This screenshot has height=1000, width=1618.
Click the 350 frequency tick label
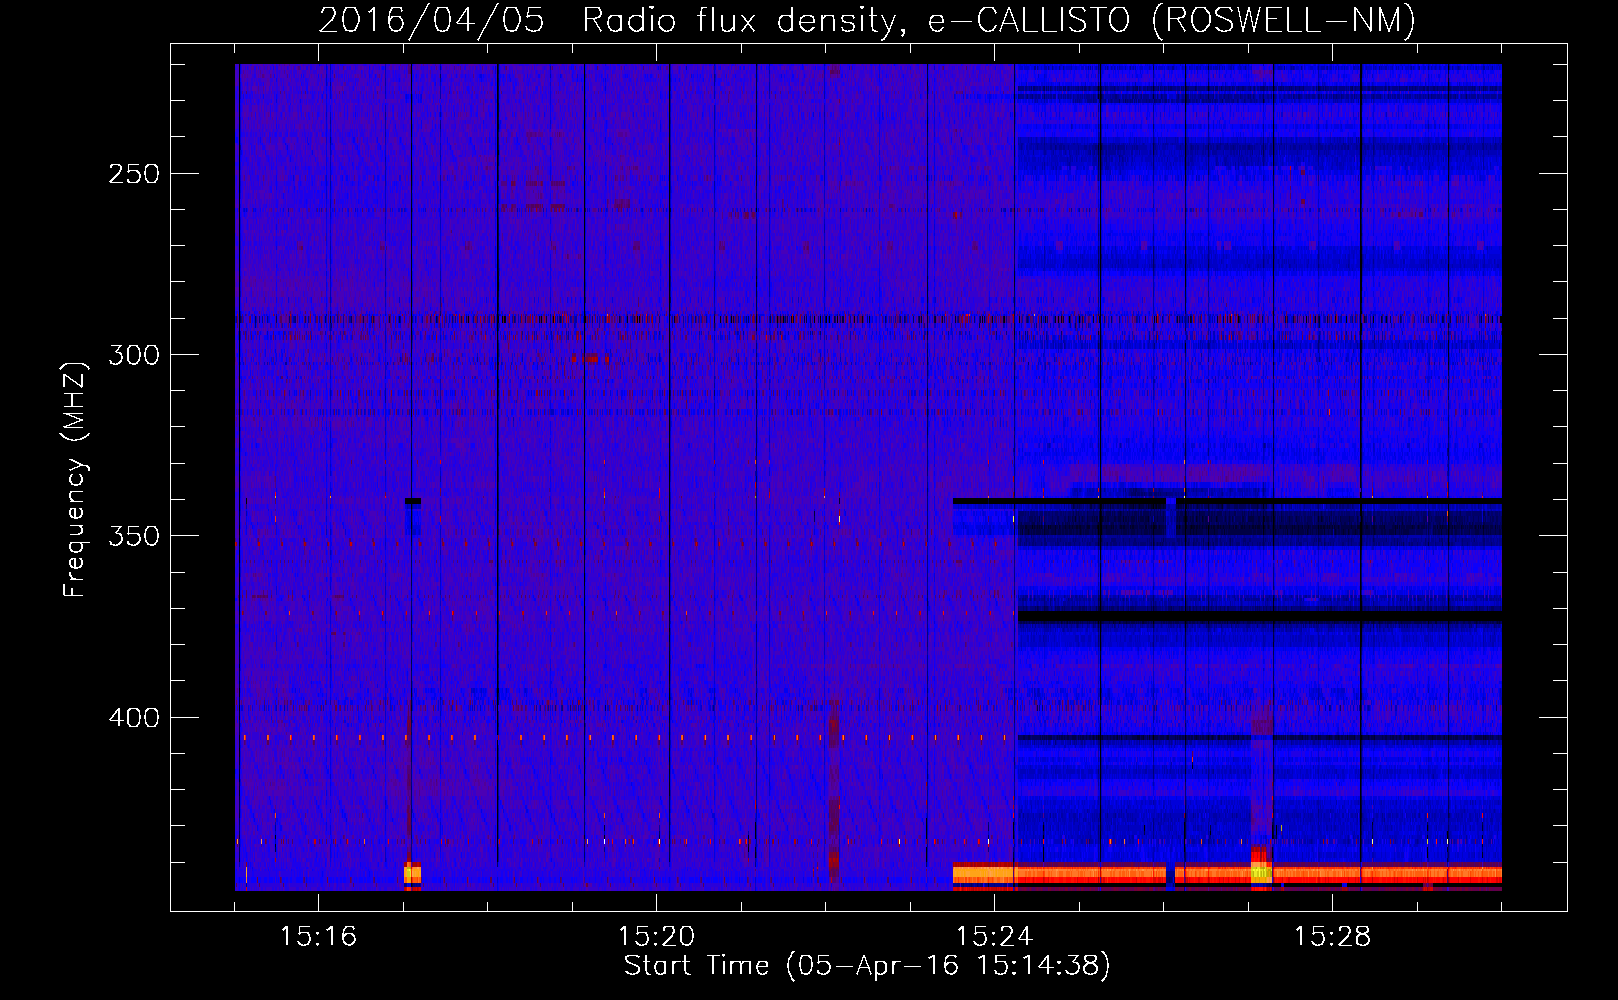pos(134,536)
